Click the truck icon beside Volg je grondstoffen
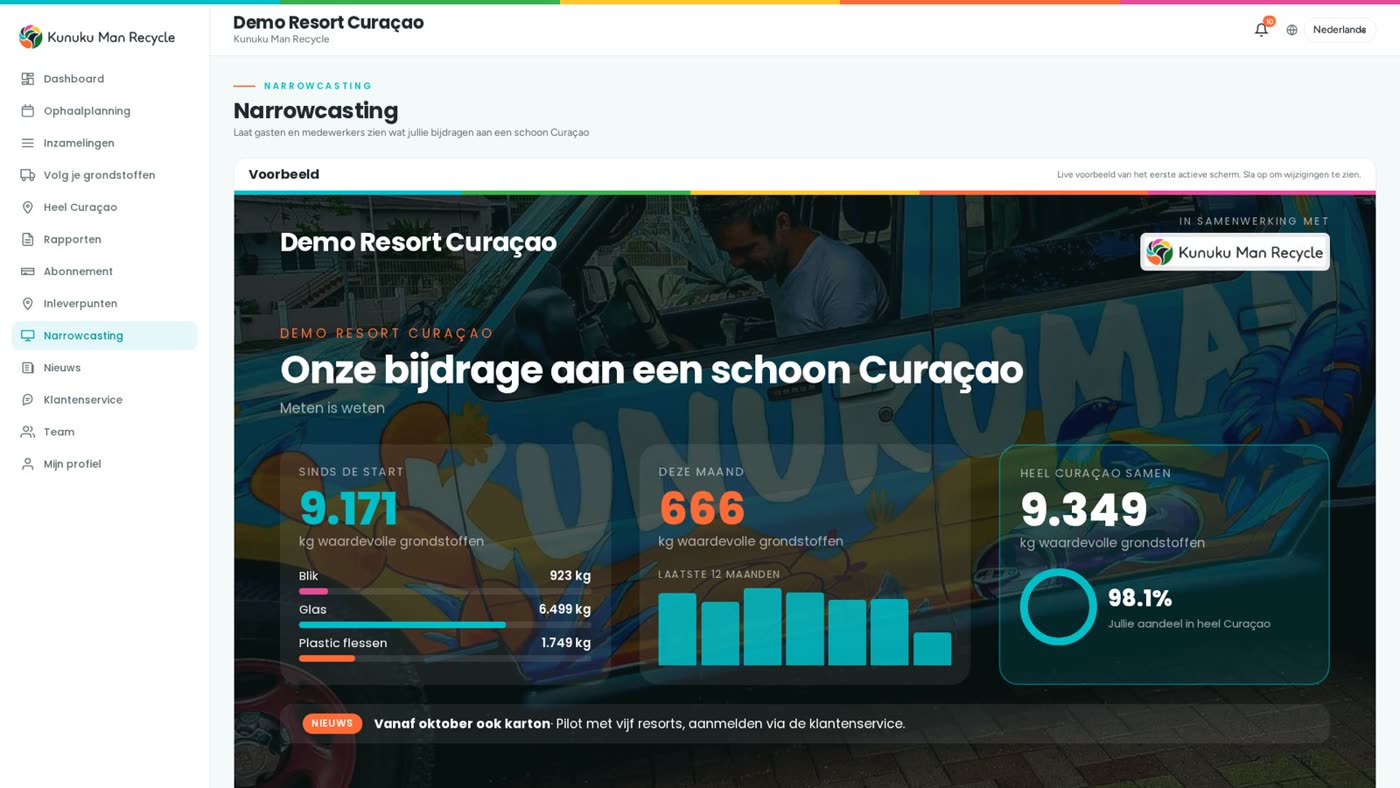 tap(28, 175)
